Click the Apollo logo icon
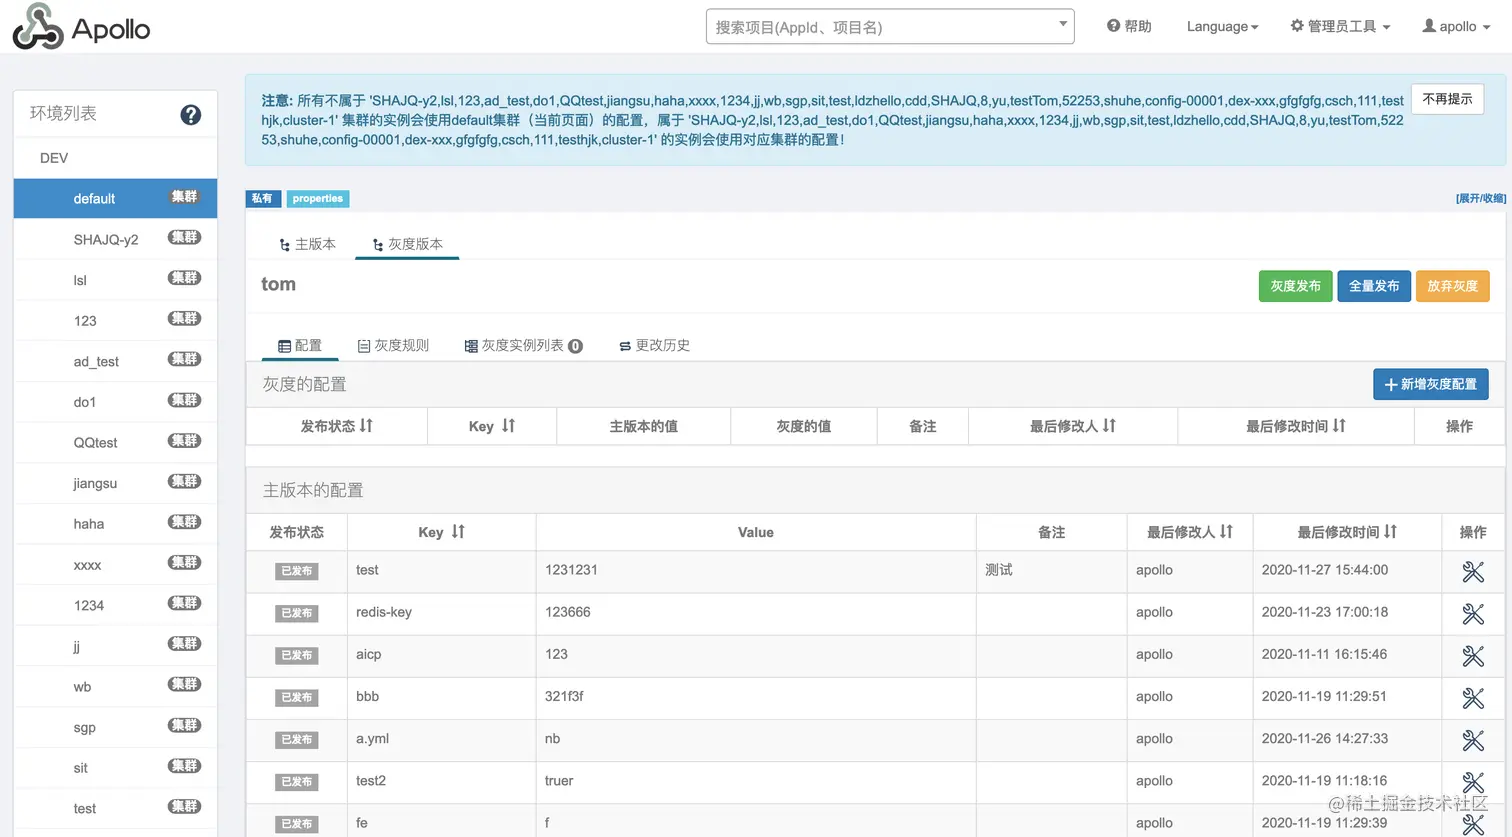Image resolution: width=1512 pixels, height=837 pixels. pyautogui.click(x=38, y=27)
